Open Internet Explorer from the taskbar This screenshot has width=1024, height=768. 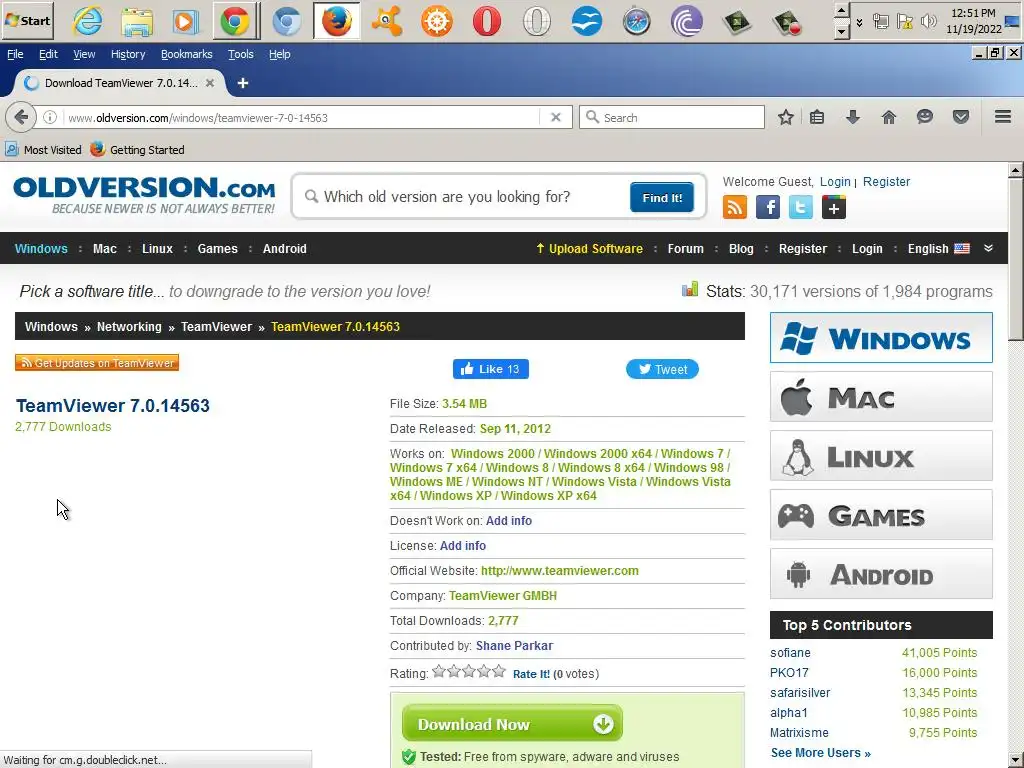click(88, 21)
